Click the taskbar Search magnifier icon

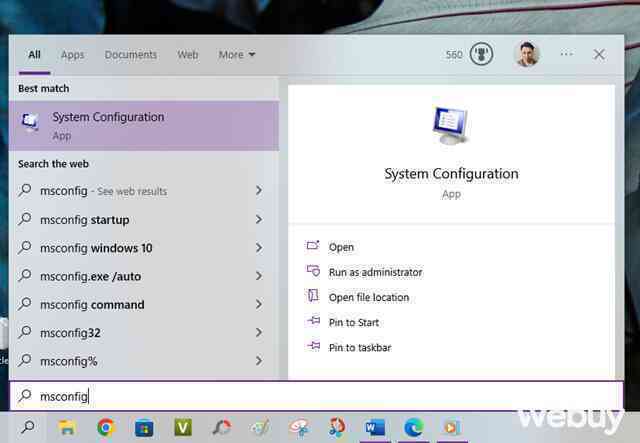coord(28,427)
